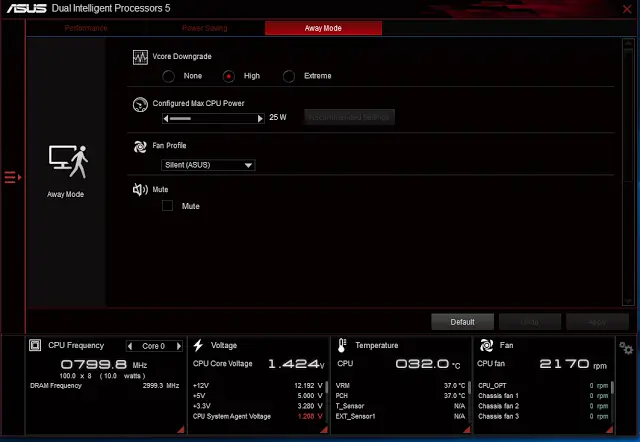The width and height of the screenshot is (640, 442).
Task: Click the +12V voltage row
Action: [x=258, y=386]
